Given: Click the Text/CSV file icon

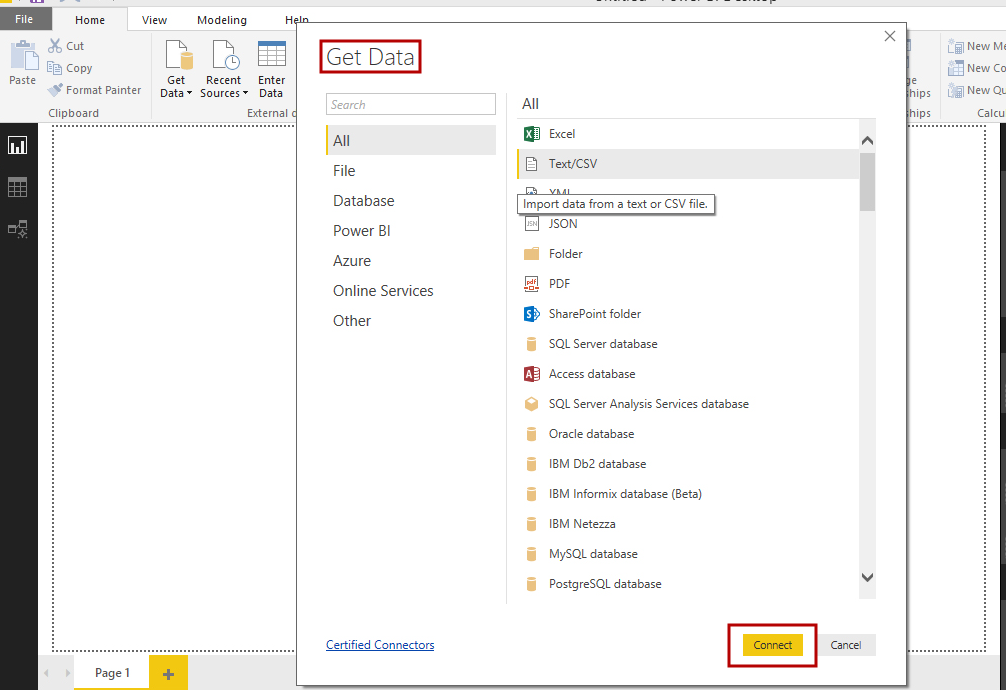Looking at the screenshot, I should [532, 164].
